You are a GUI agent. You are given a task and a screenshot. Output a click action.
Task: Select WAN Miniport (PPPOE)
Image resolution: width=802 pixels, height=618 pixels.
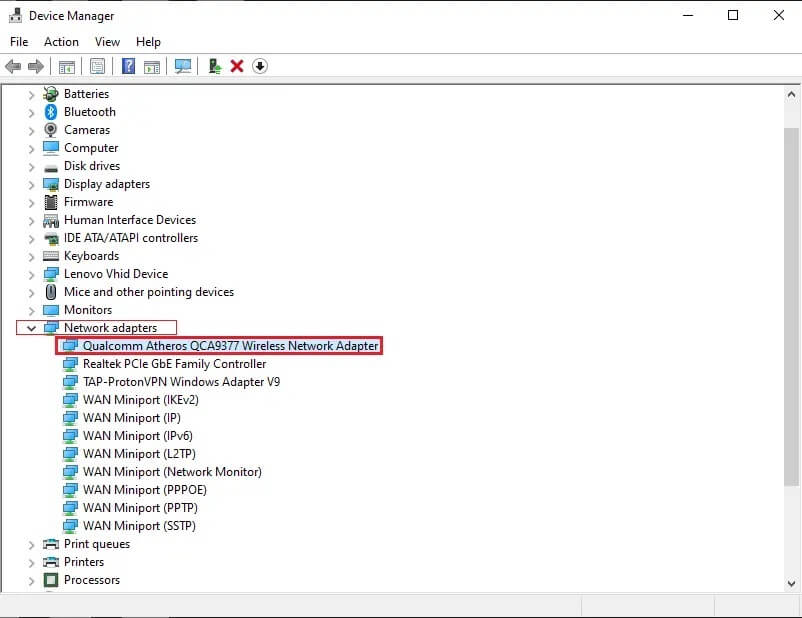click(x=145, y=490)
